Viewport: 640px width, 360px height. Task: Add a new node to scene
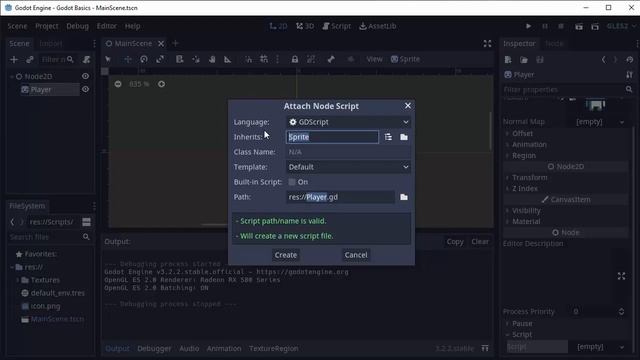click(14, 60)
